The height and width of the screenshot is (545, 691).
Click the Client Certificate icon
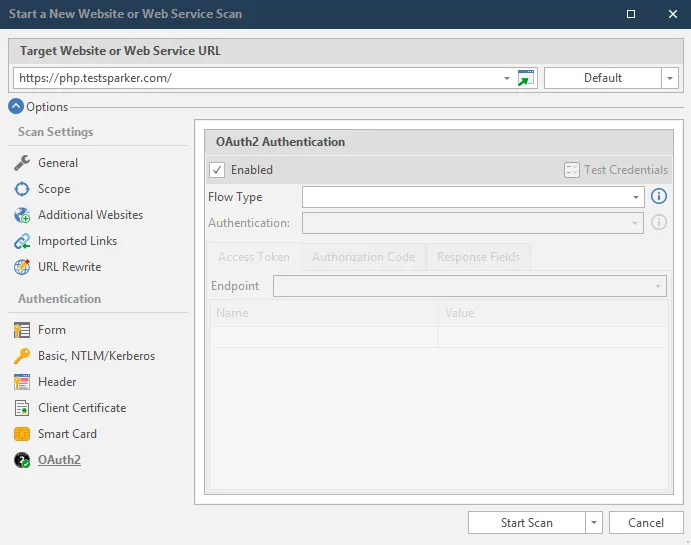22,408
